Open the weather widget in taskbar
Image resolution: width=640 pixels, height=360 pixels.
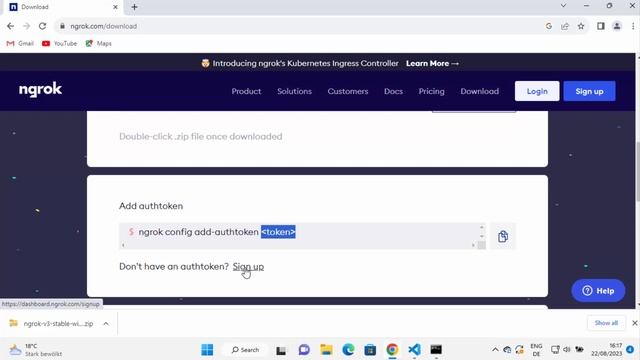click(36, 350)
